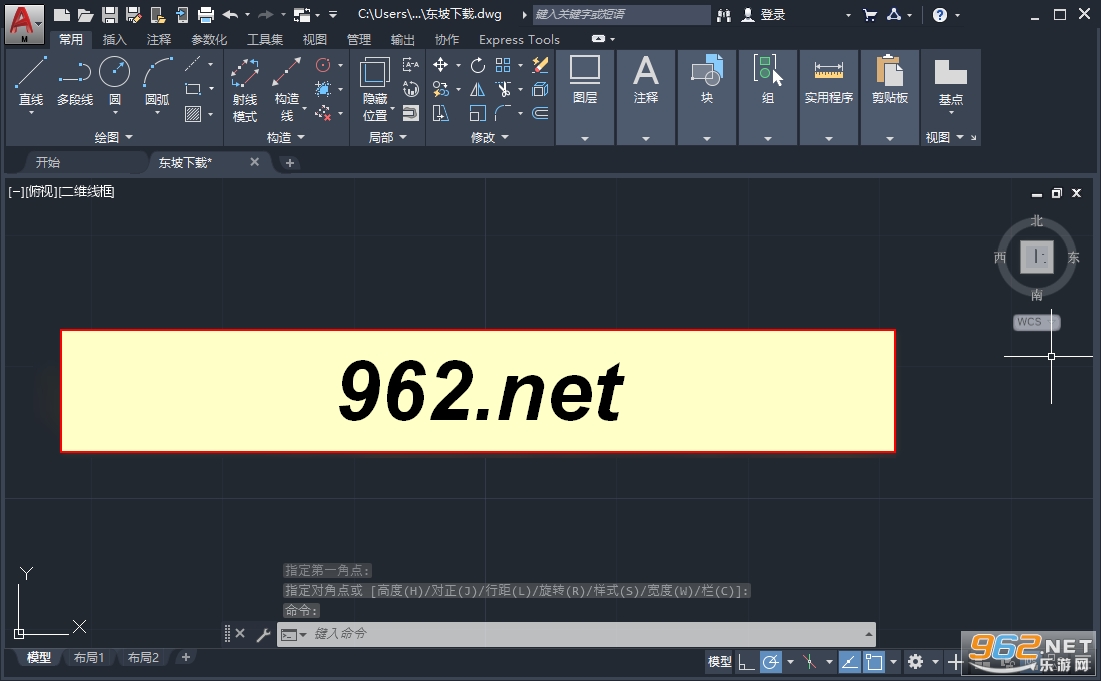Screen dimensions: 1101x681
Task: Select the Stretch tool icon
Action: [440, 113]
